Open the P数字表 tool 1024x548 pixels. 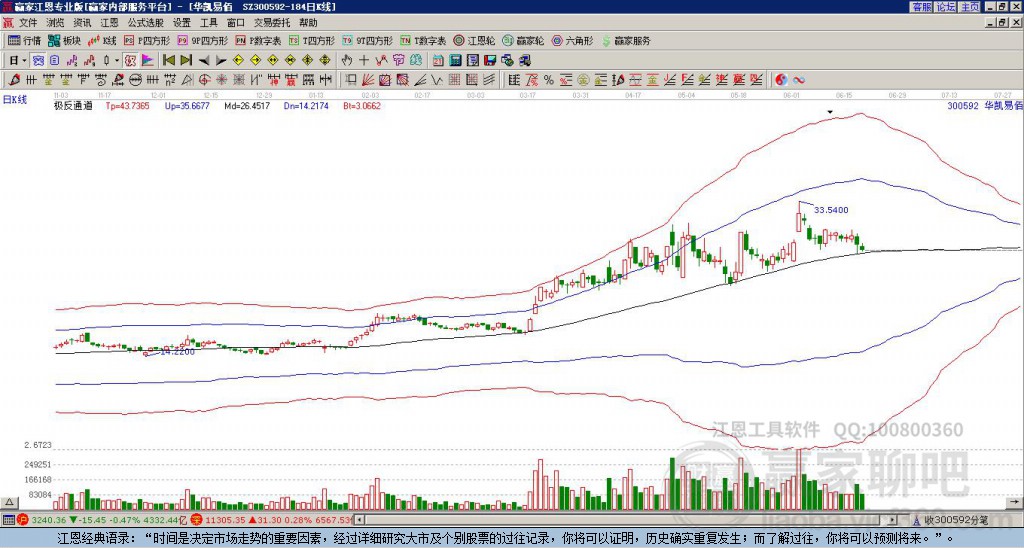258,40
